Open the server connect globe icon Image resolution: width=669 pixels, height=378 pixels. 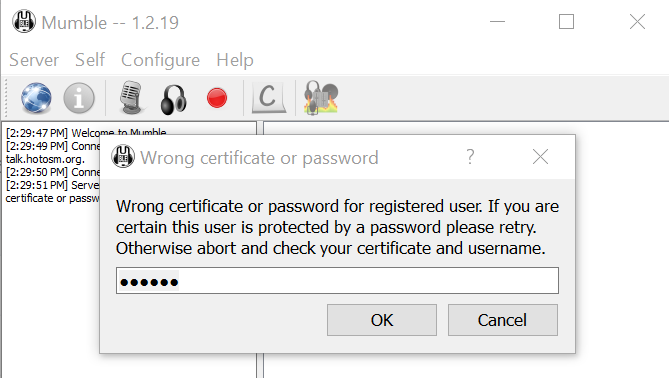36,98
